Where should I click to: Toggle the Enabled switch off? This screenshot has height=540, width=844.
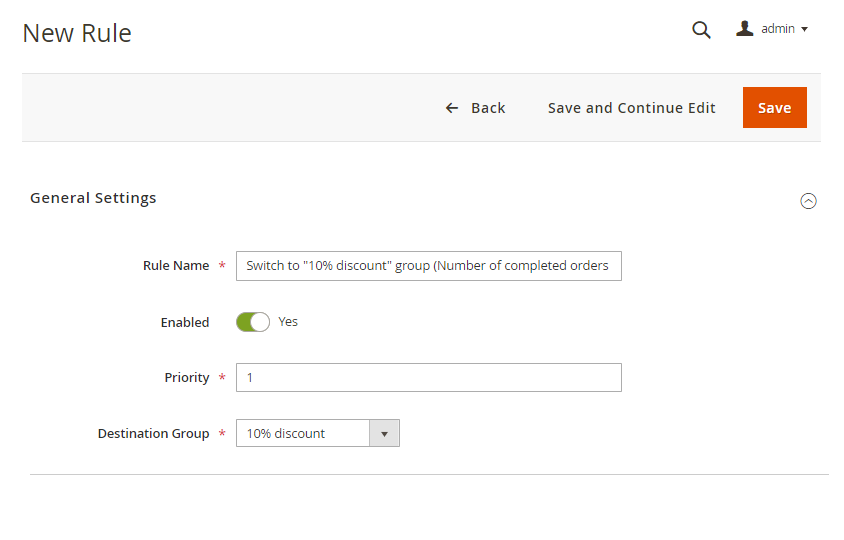coord(253,322)
